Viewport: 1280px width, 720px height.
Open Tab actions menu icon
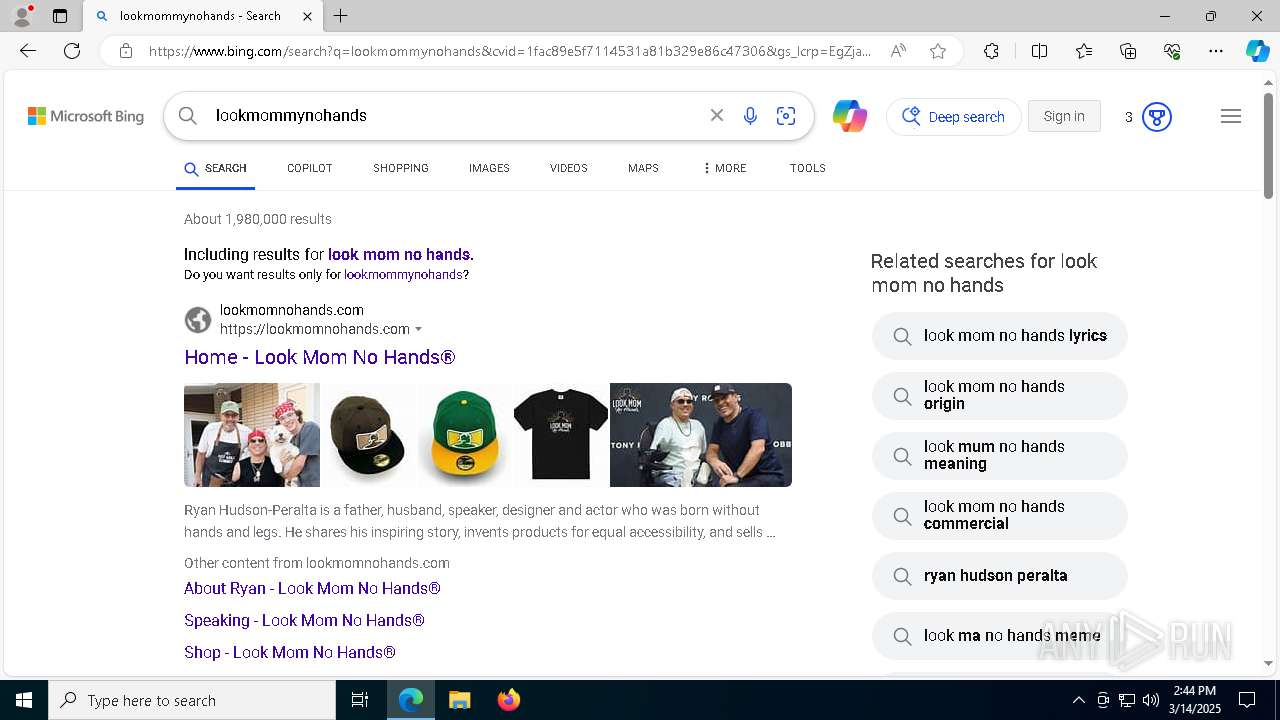tap(60, 16)
